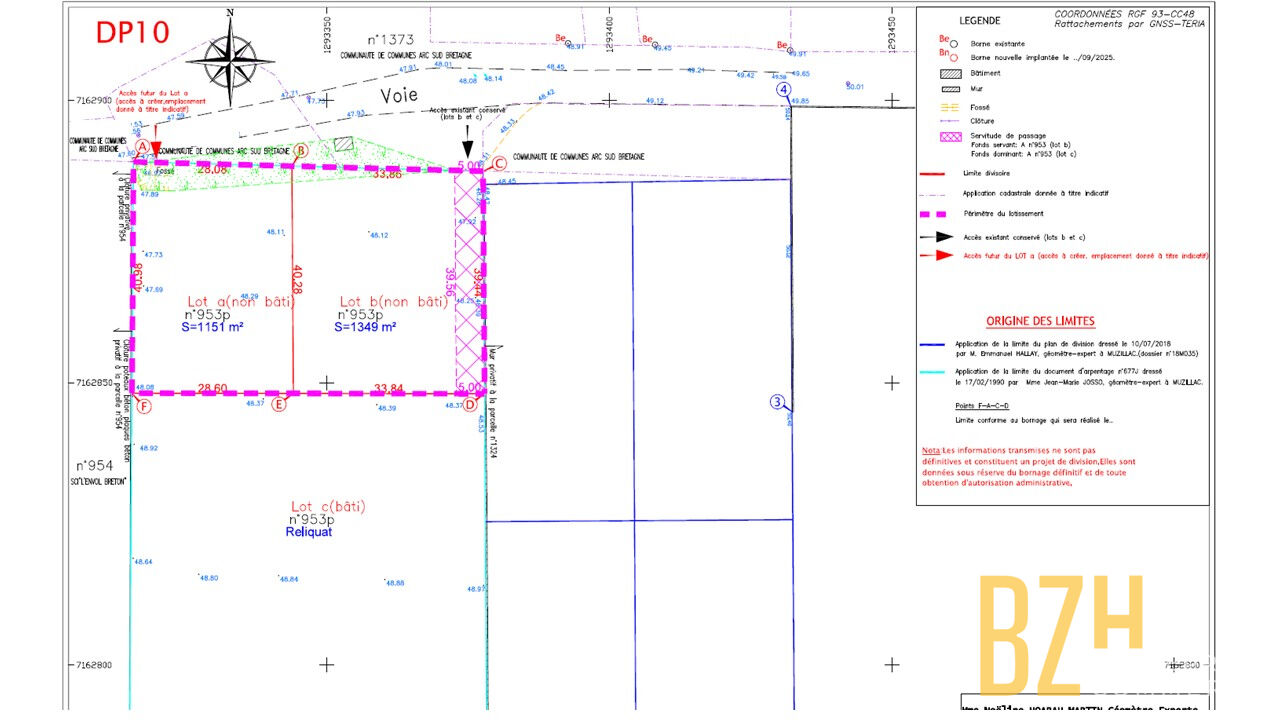Click the blue 'Reliquat' label
Screen dimensions: 1280x720
[308, 532]
